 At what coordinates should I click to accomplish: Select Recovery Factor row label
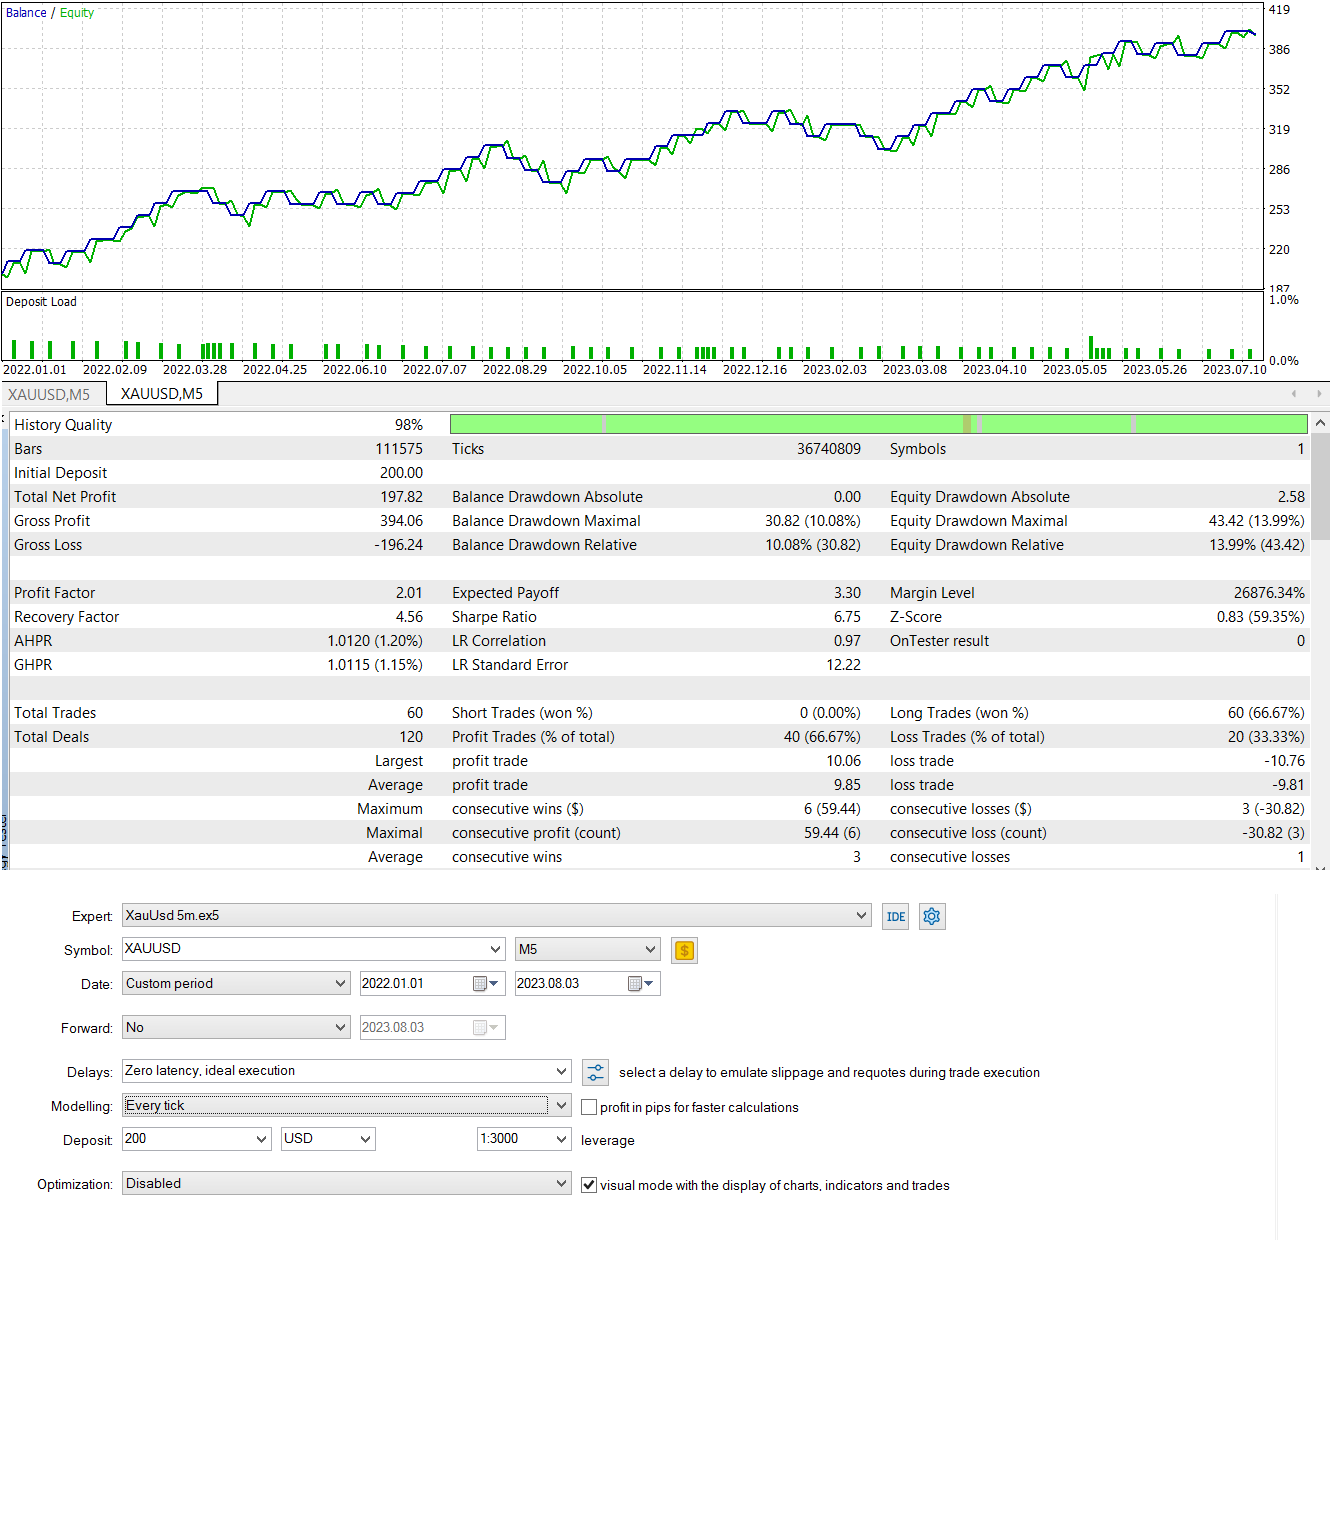[67, 617]
